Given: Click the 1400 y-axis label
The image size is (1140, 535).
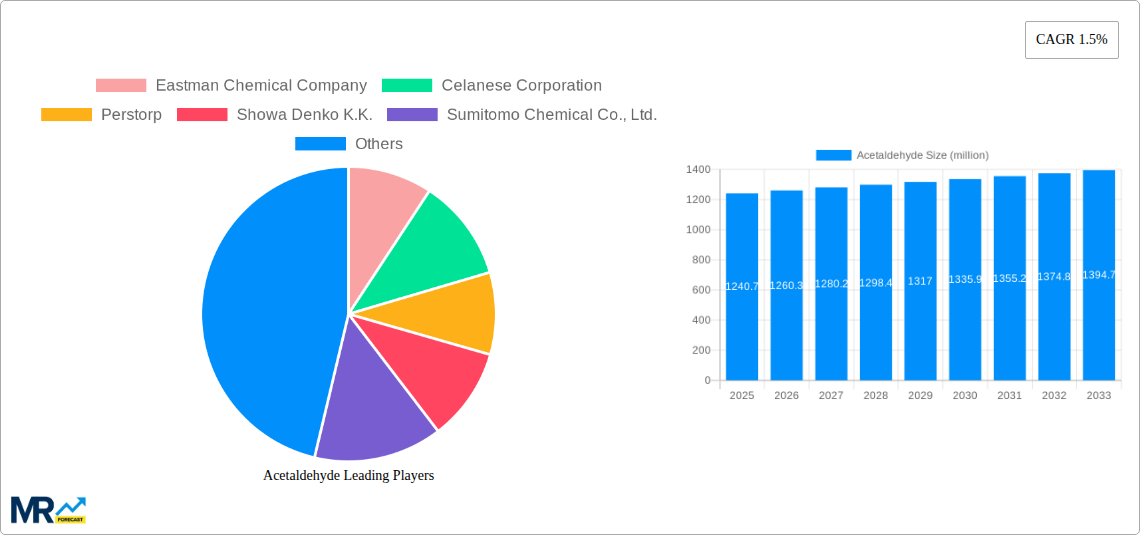Looking at the screenshot, I should pos(698,169).
